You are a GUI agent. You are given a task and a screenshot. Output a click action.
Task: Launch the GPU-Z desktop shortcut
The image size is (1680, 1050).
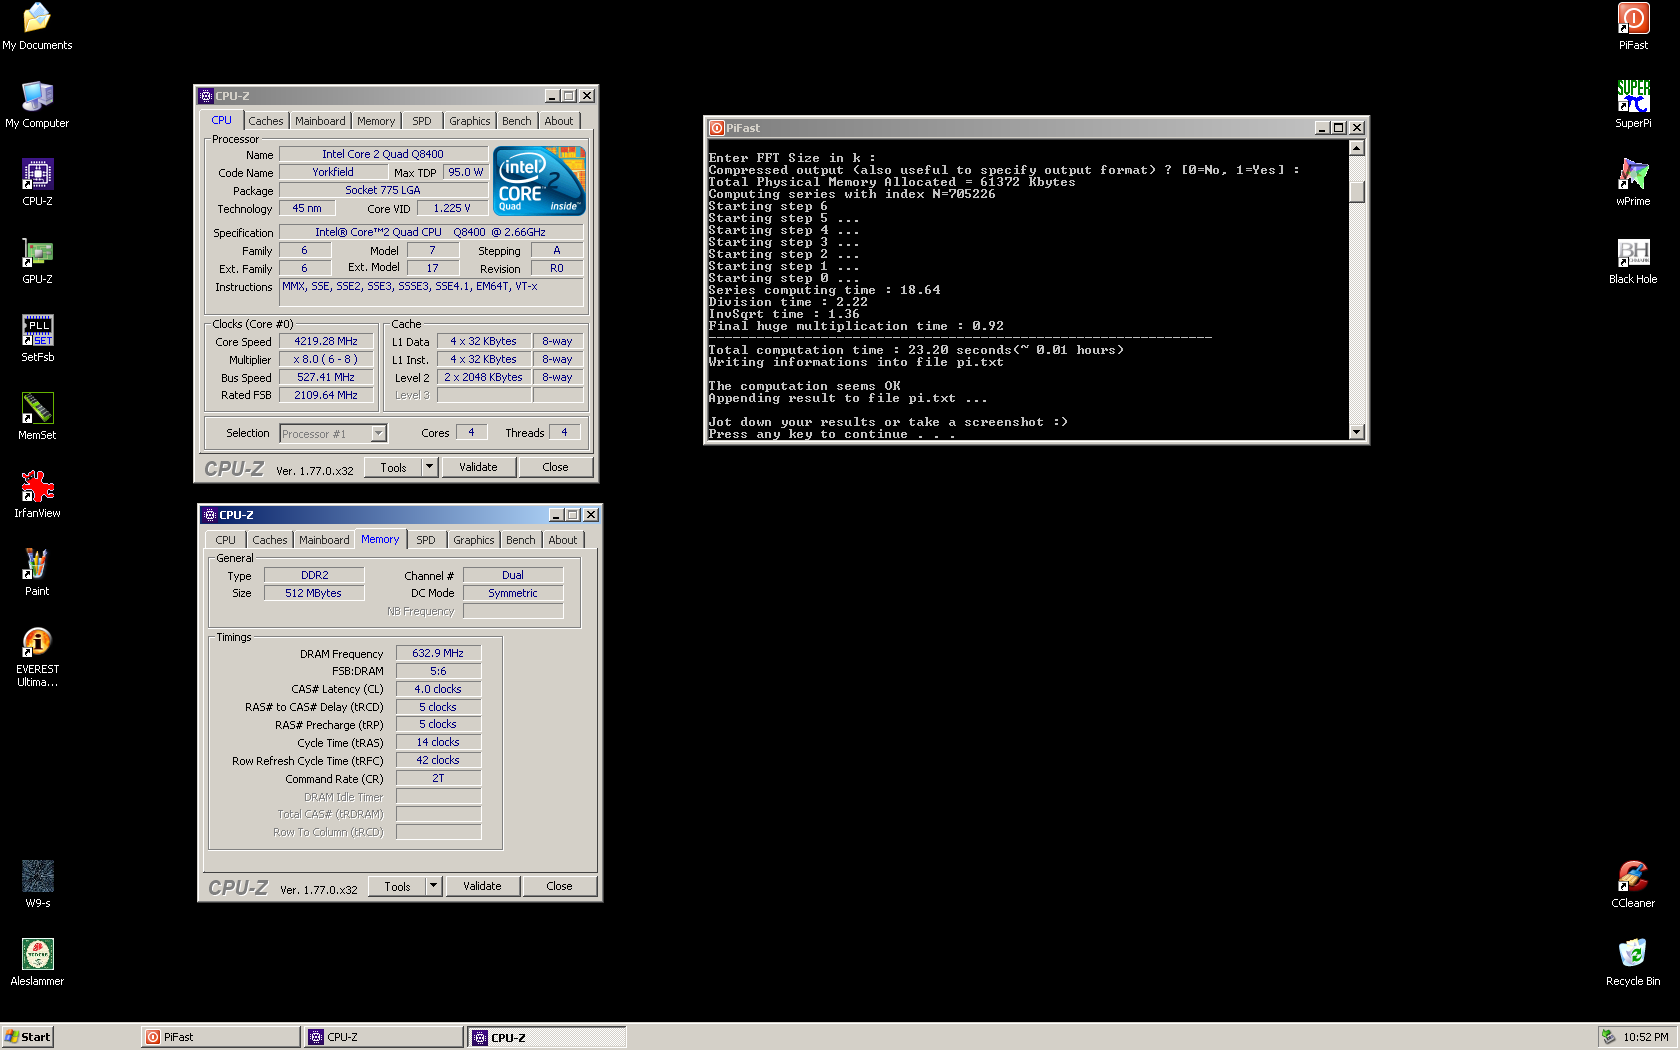[37, 260]
